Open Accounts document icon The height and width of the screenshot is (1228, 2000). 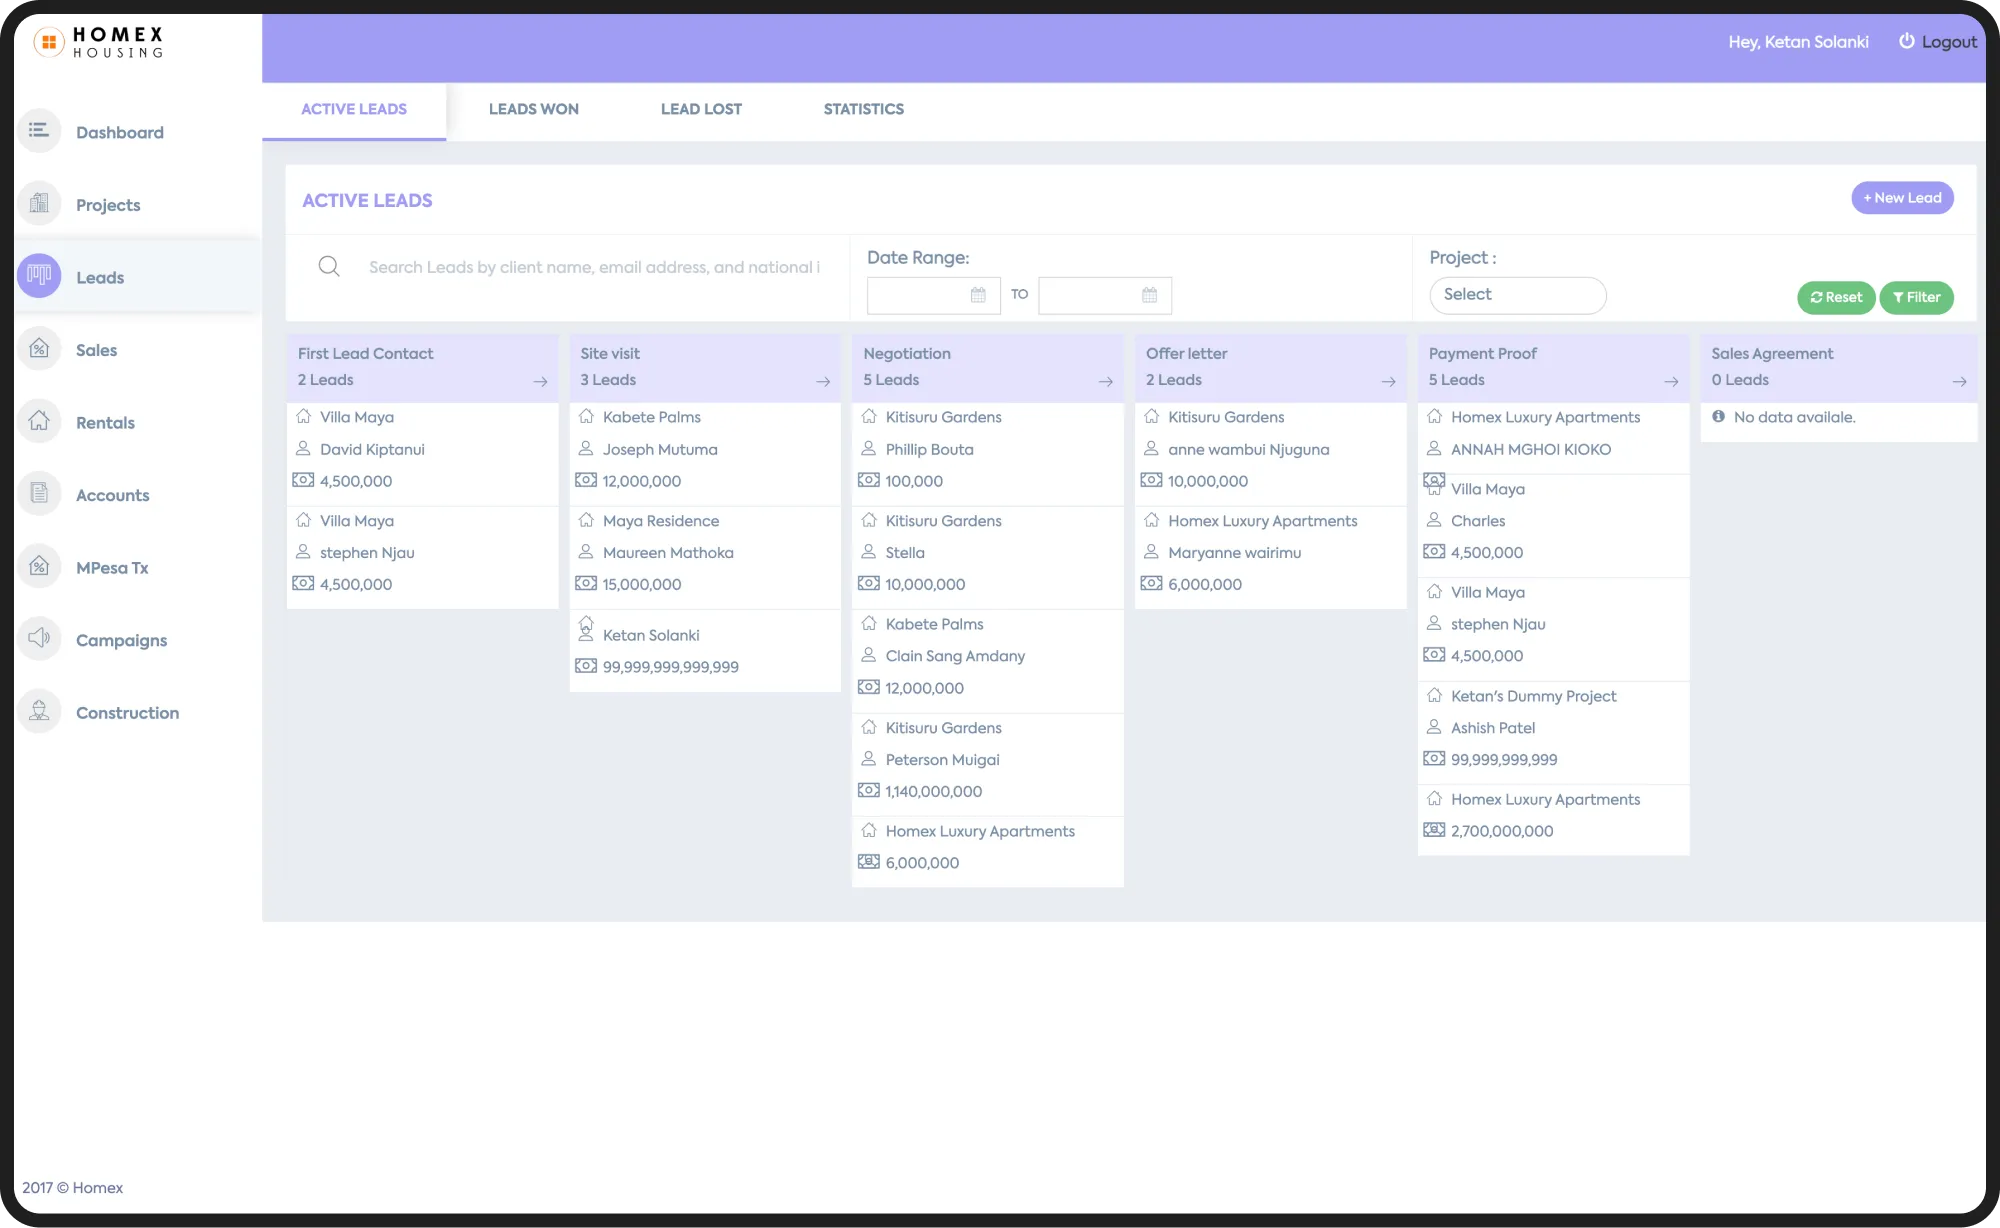39,494
